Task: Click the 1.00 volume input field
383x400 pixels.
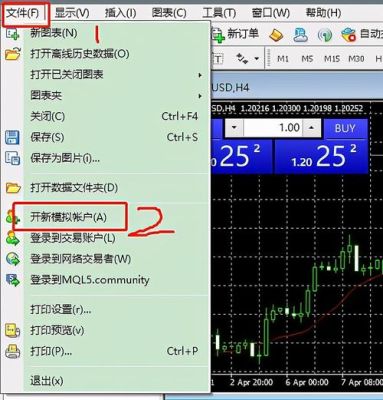Action: tap(273, 128)
